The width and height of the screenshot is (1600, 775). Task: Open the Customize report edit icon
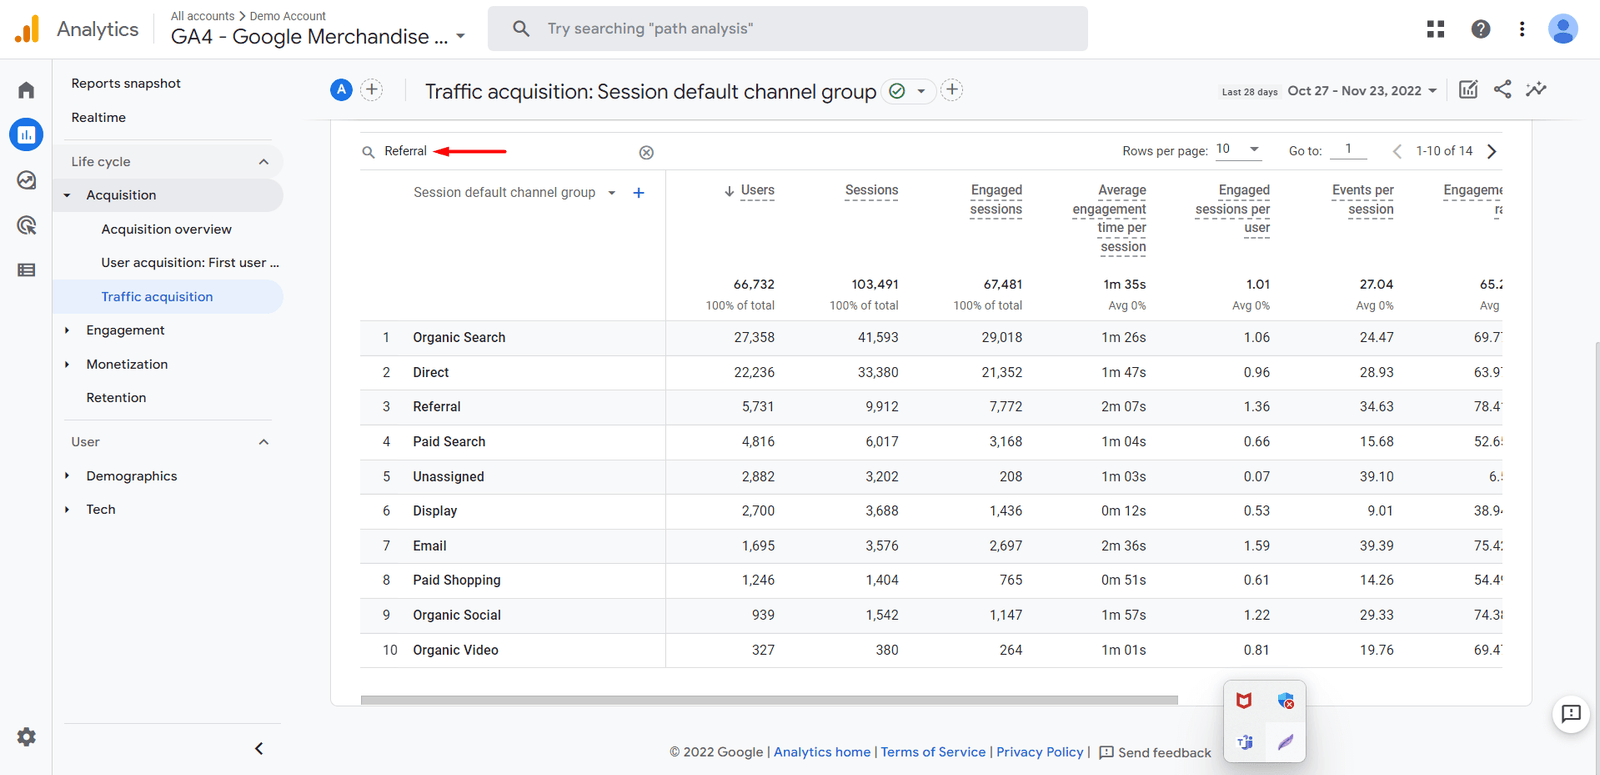[1468, 90]
